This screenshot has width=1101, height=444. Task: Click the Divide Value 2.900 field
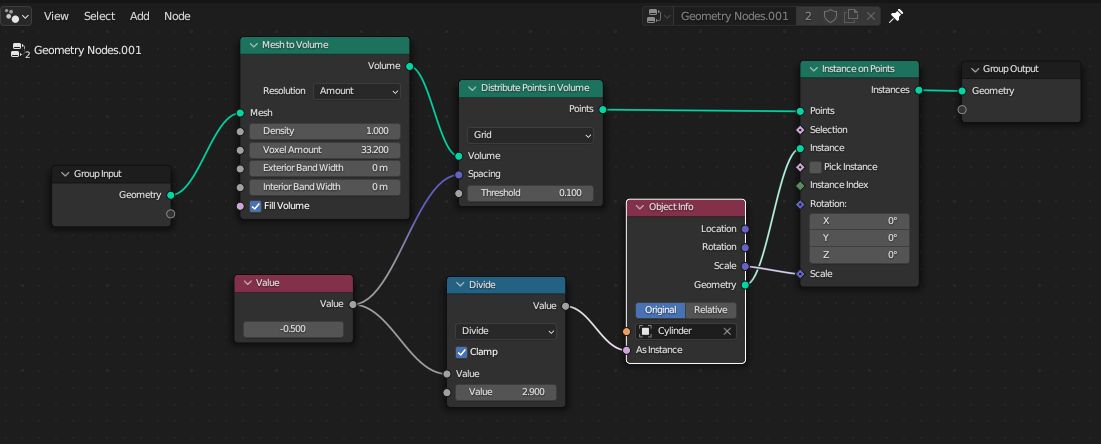coord(506,392)
